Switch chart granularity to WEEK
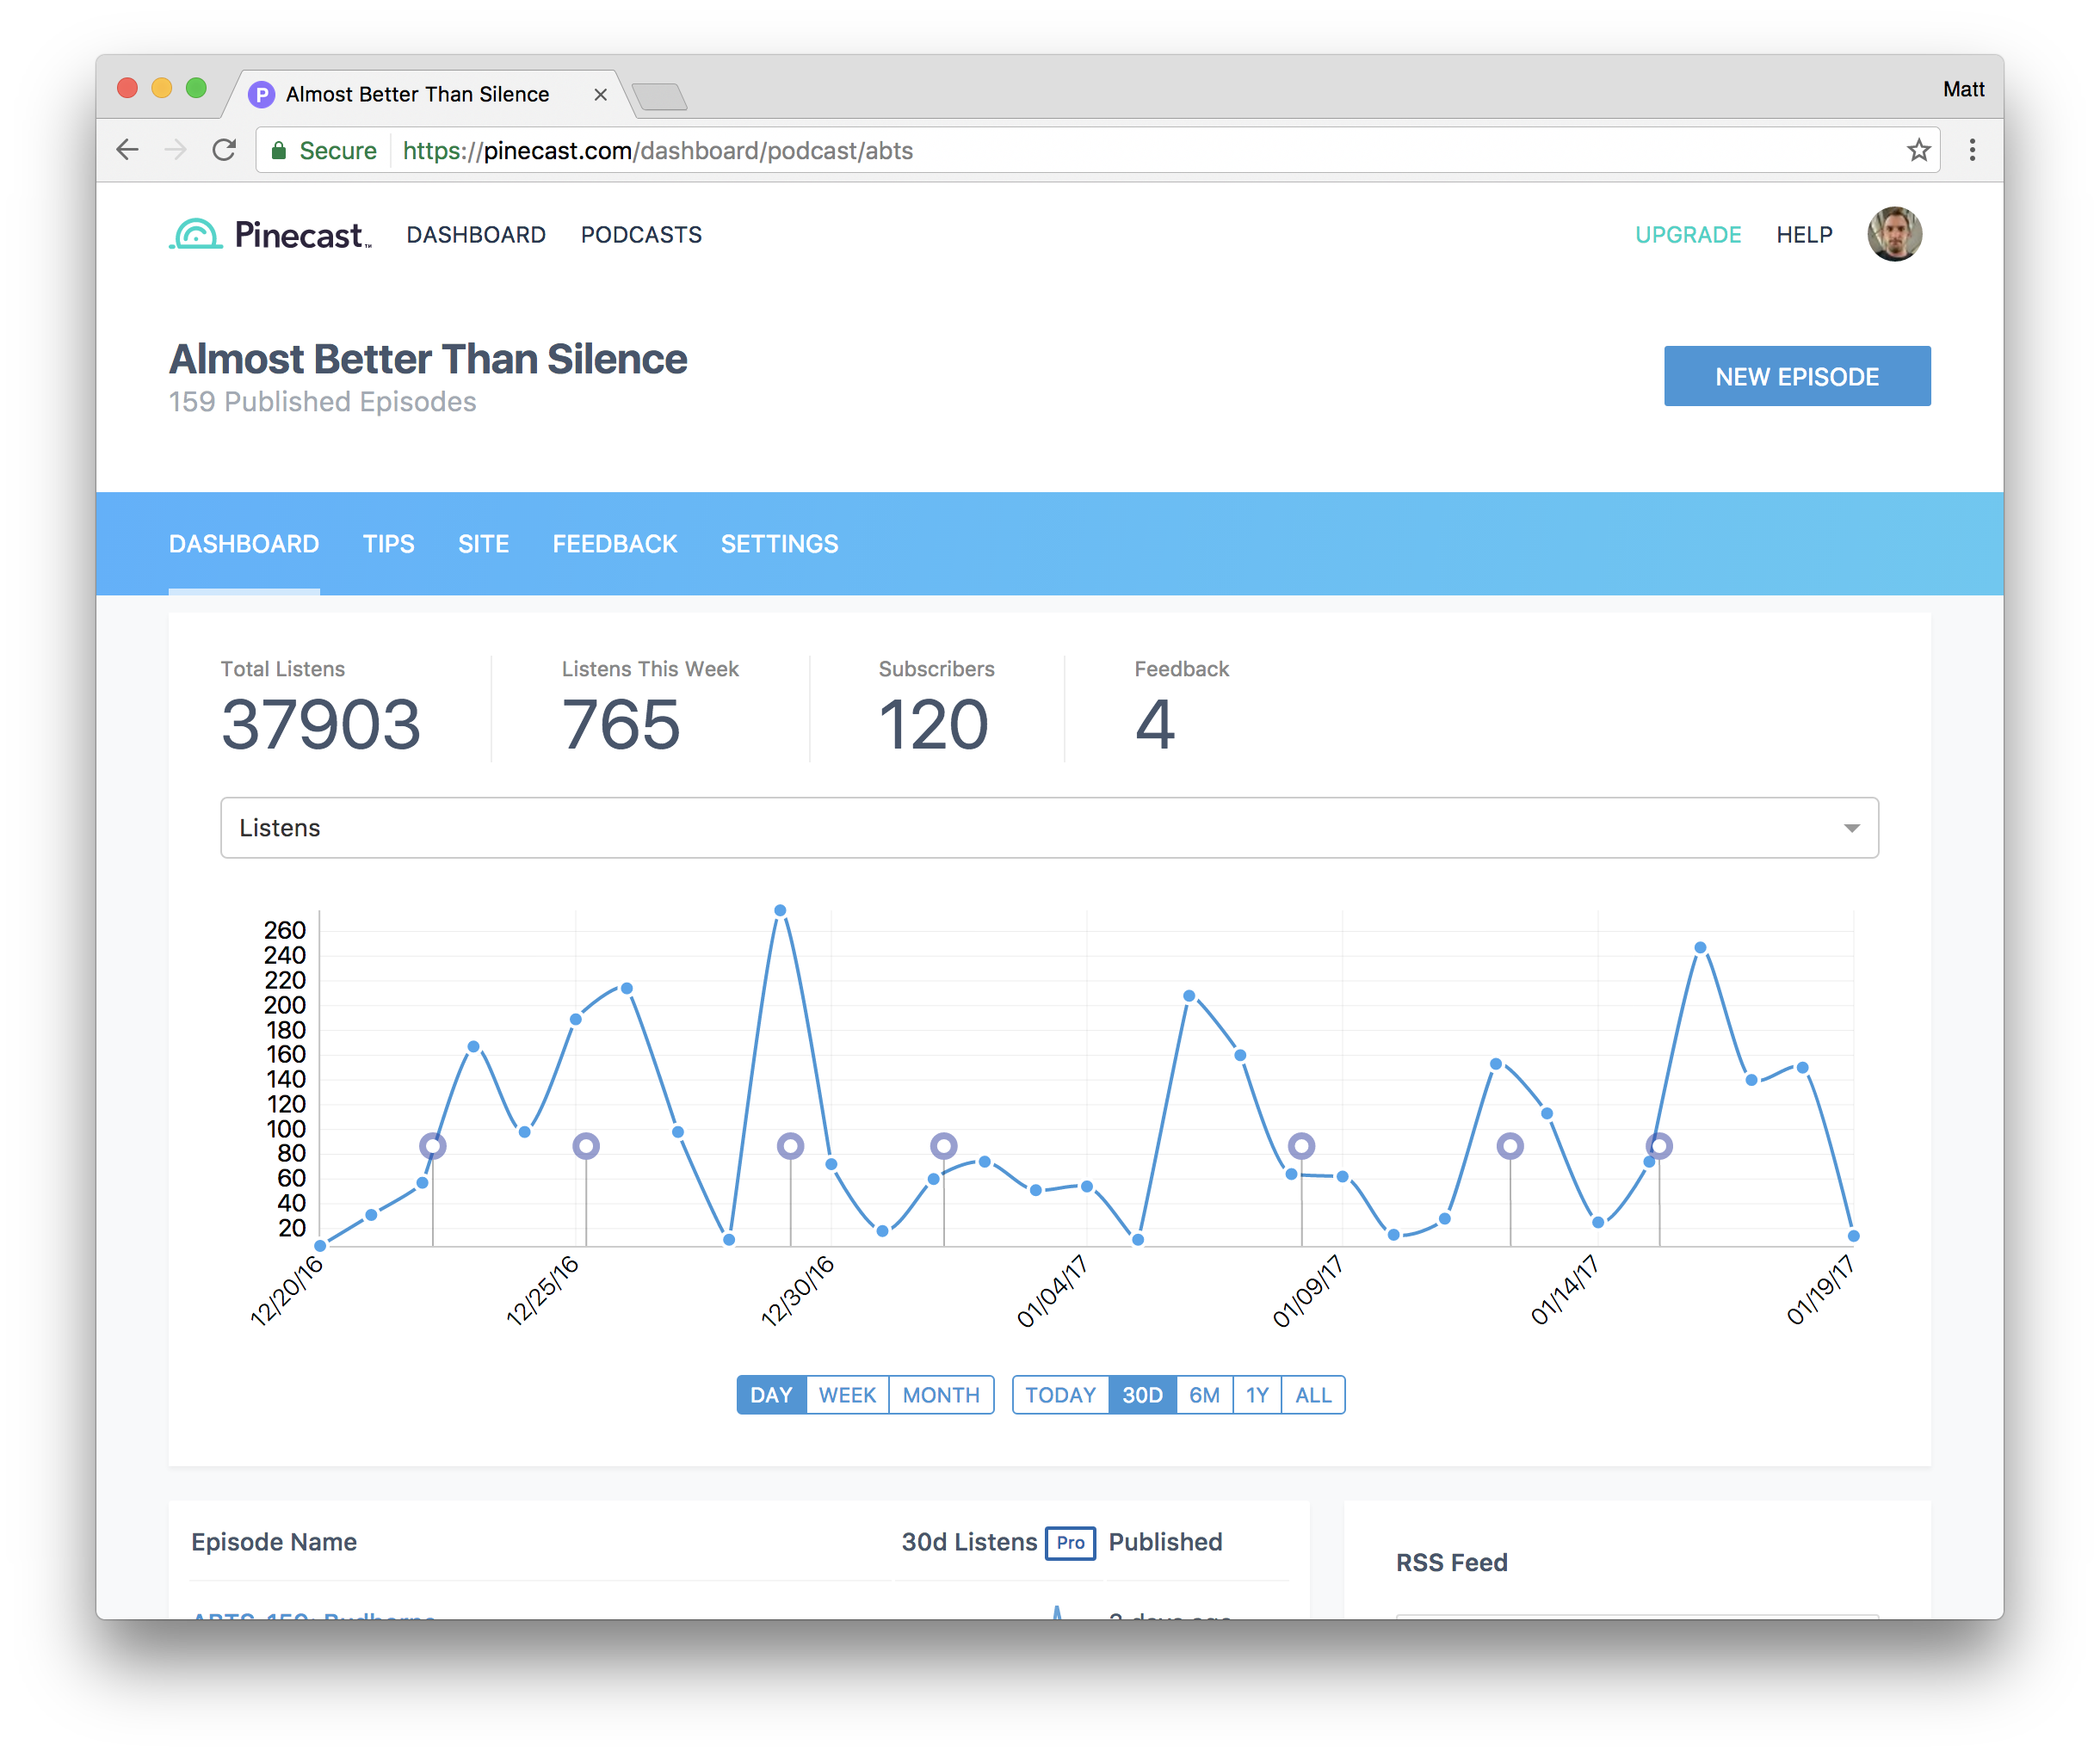This screenshot has height=1757, width=2100. click(x=846, y=1395)
